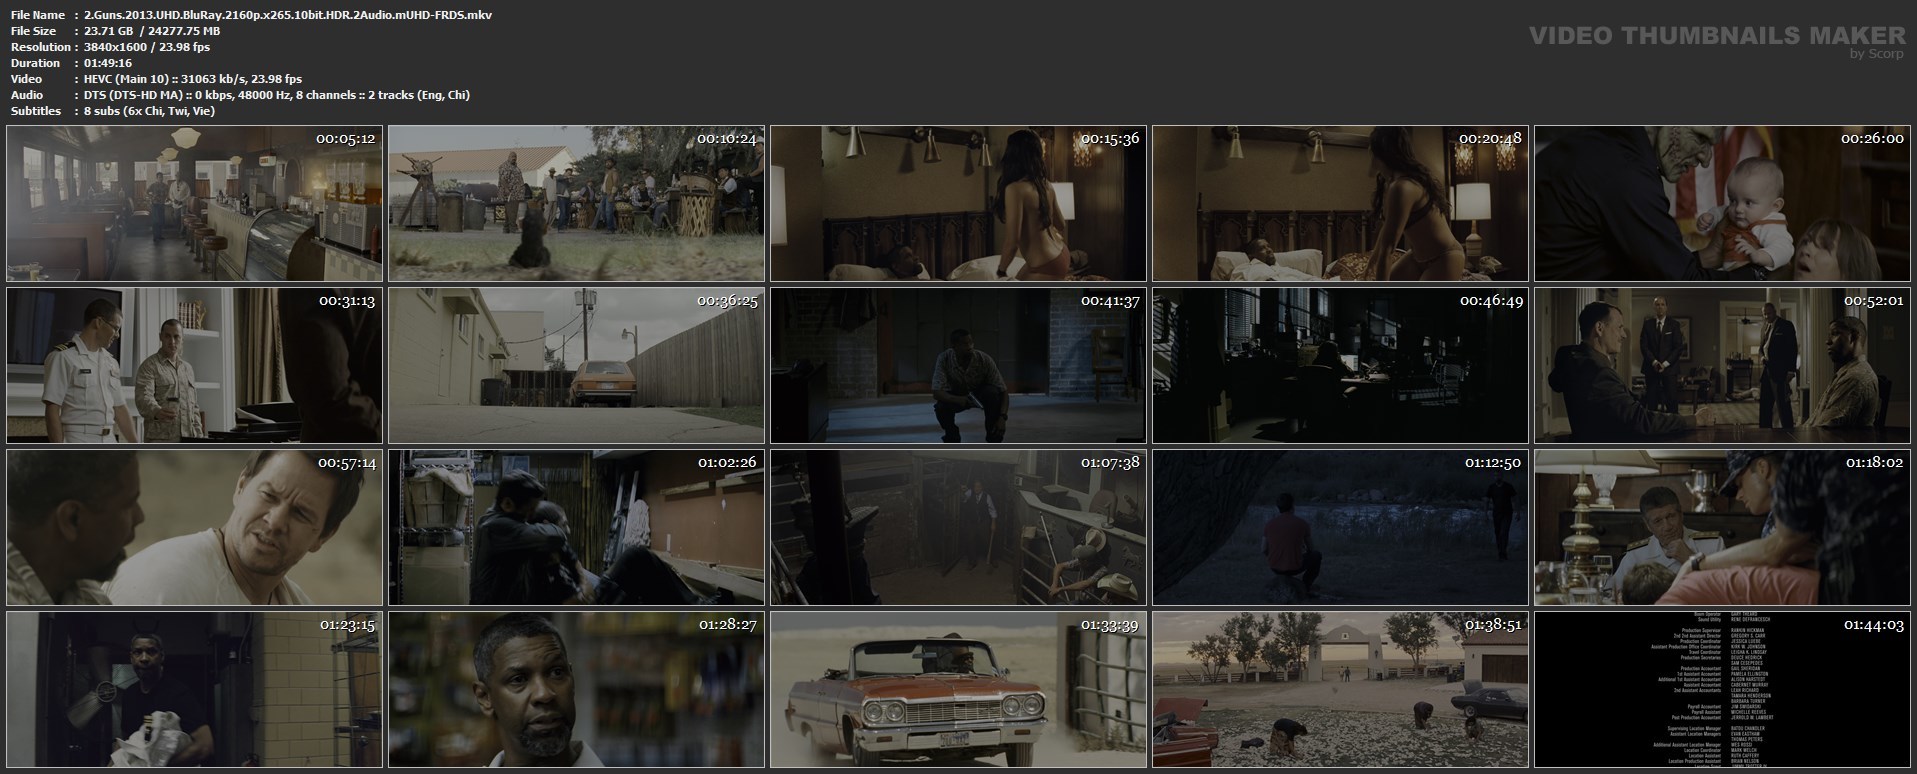
Task: Click the File Name label
Action: pyautogui.click(x=38, y=15)
